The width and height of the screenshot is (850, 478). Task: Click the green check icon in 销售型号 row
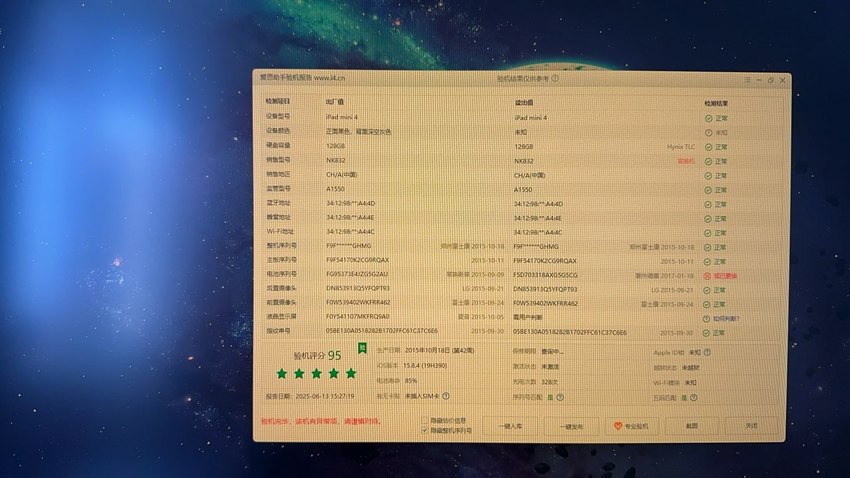pos(709,162)
